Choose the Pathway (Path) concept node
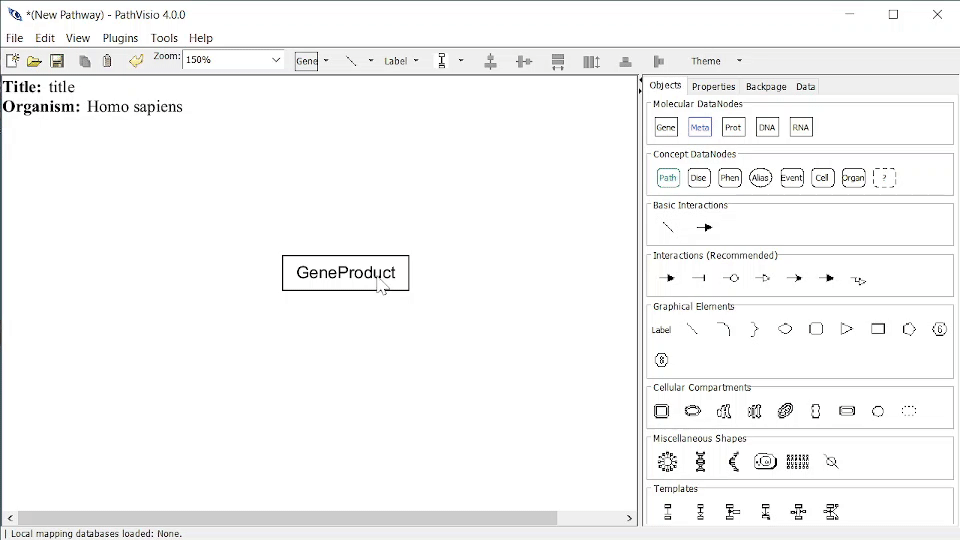 pos(667,178)
